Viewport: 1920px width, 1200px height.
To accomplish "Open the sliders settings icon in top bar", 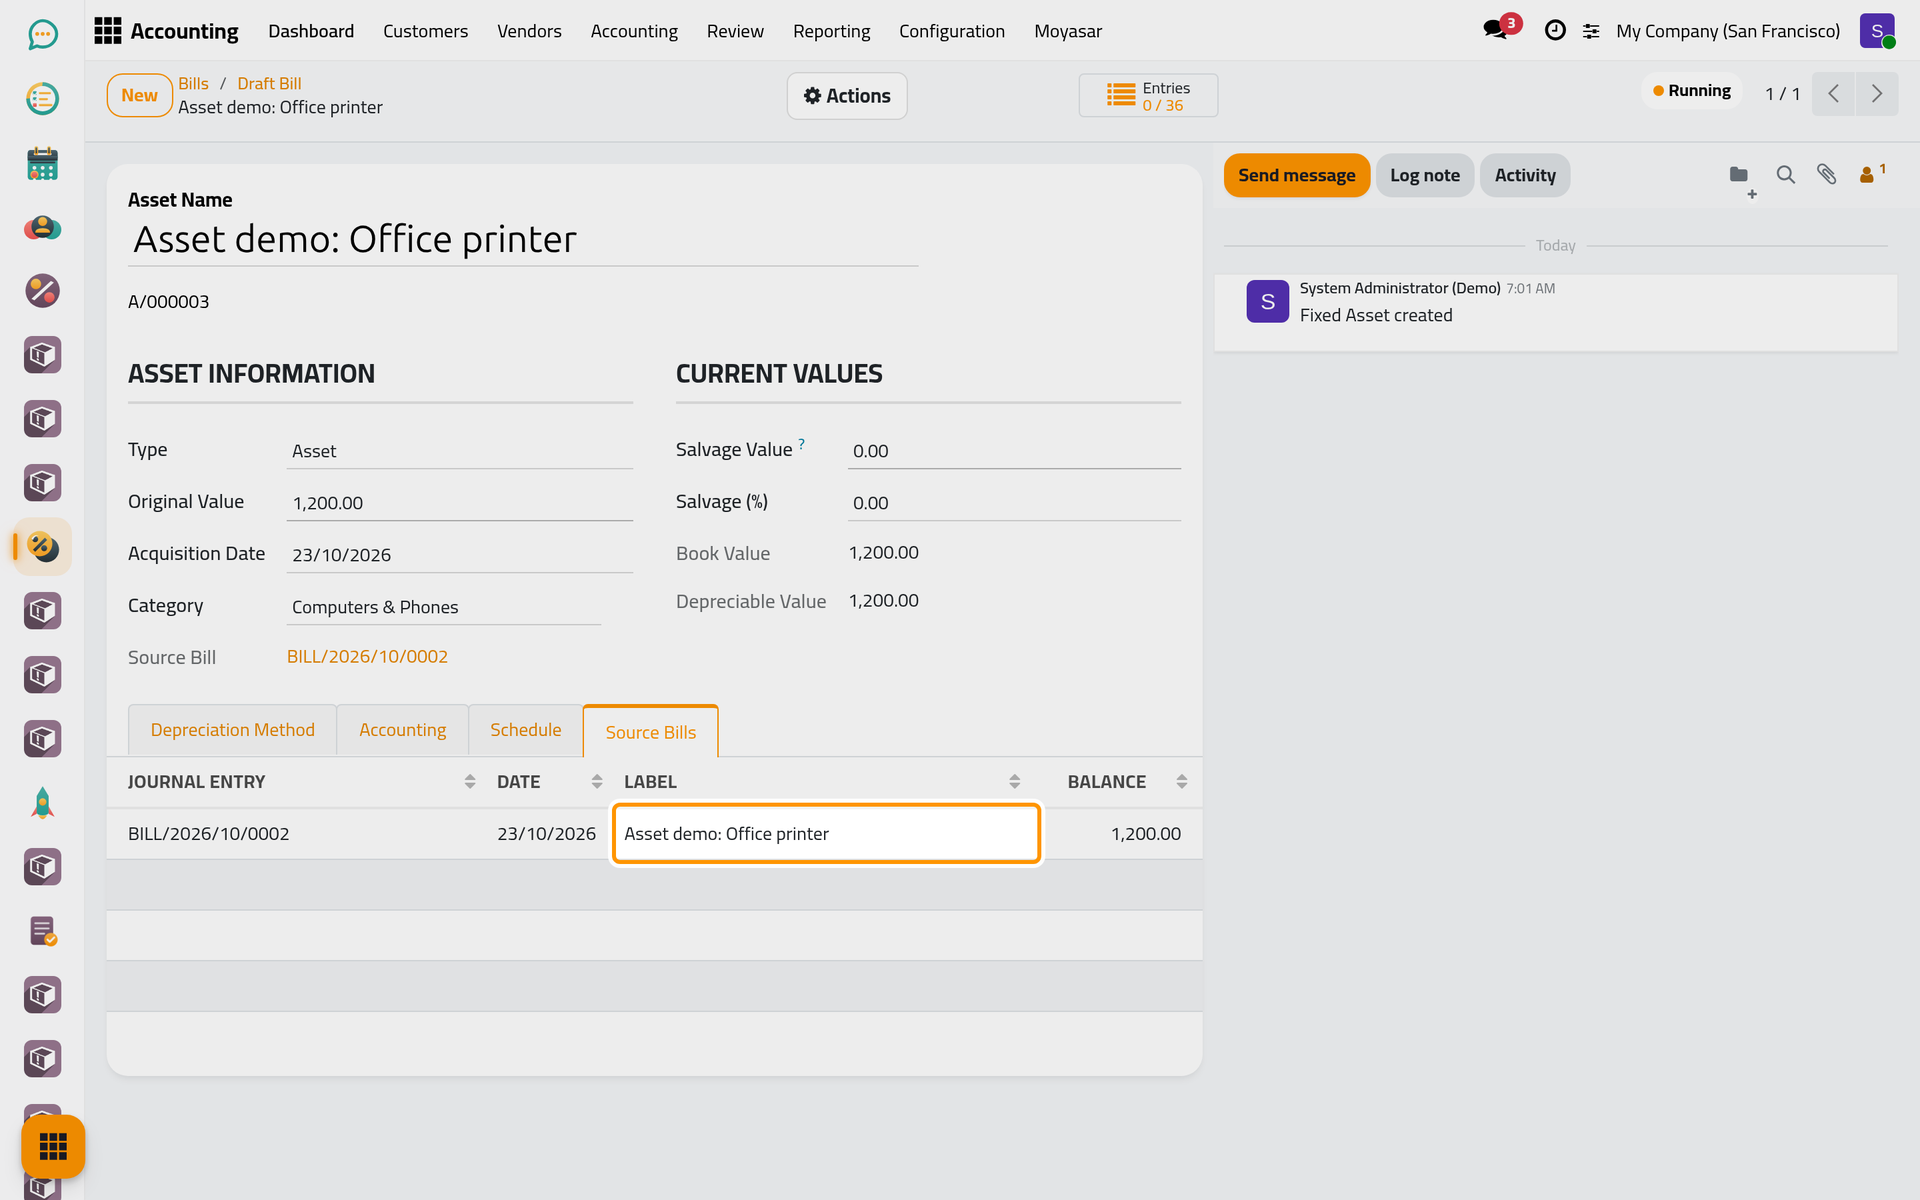I will click(x=1591, y=32).
